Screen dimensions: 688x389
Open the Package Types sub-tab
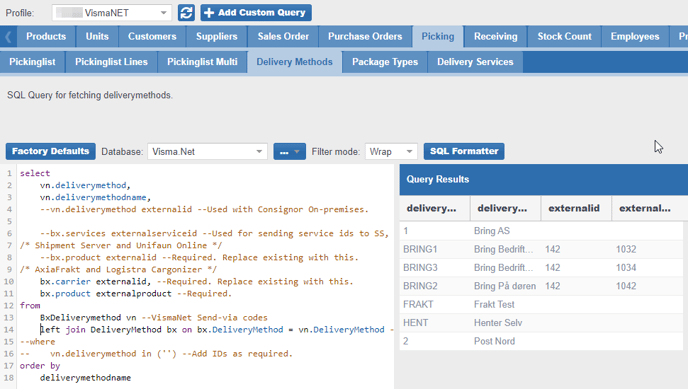(x=385, y=62)
